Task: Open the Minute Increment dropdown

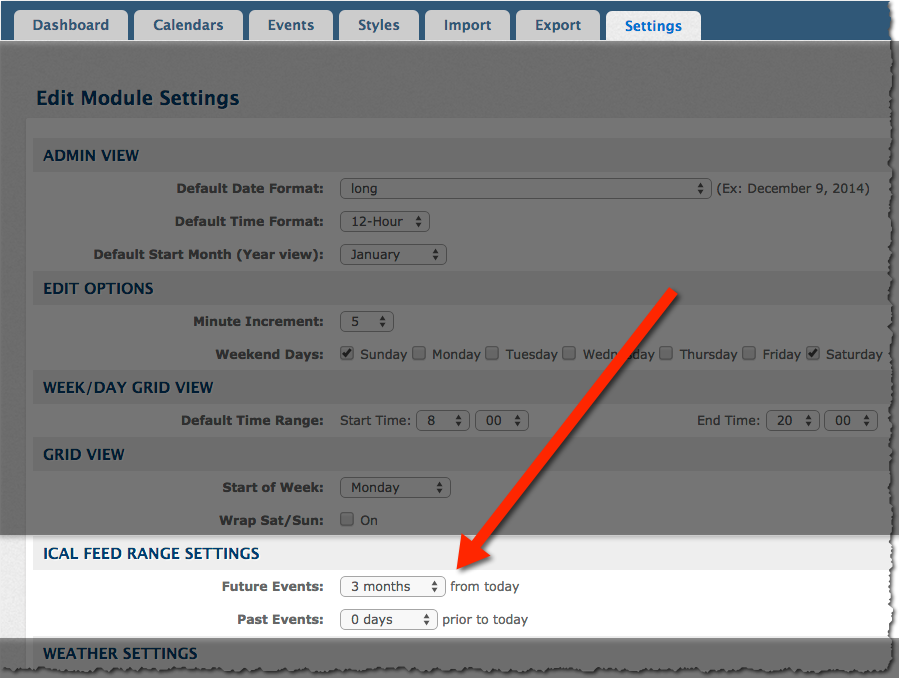Action: (x=367, y=322)
